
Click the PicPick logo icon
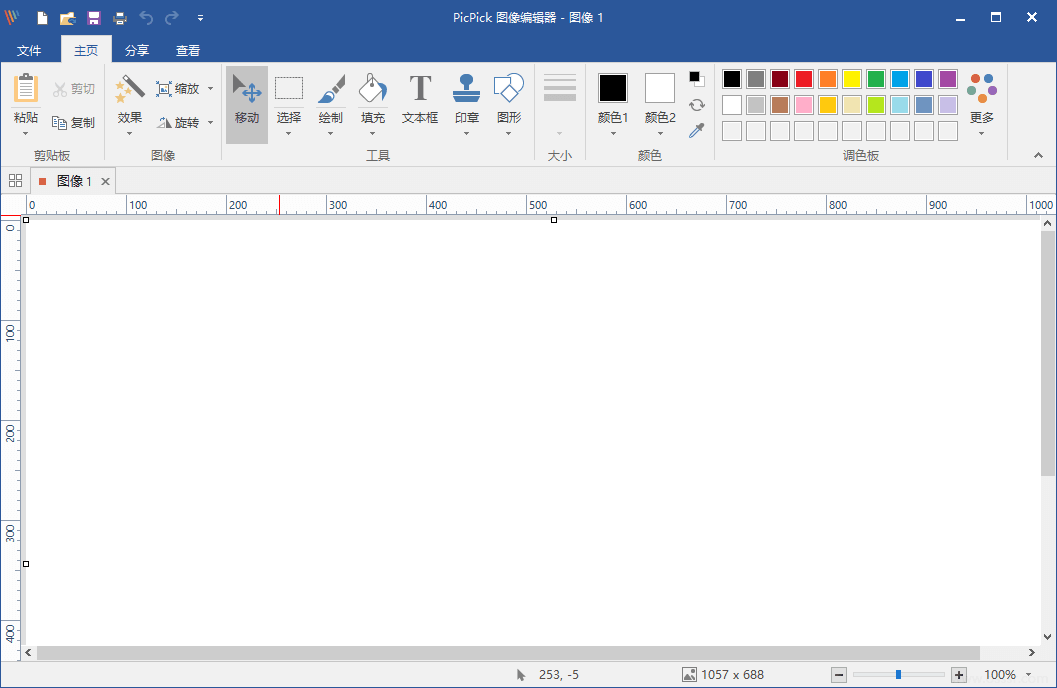click(11, 18)
